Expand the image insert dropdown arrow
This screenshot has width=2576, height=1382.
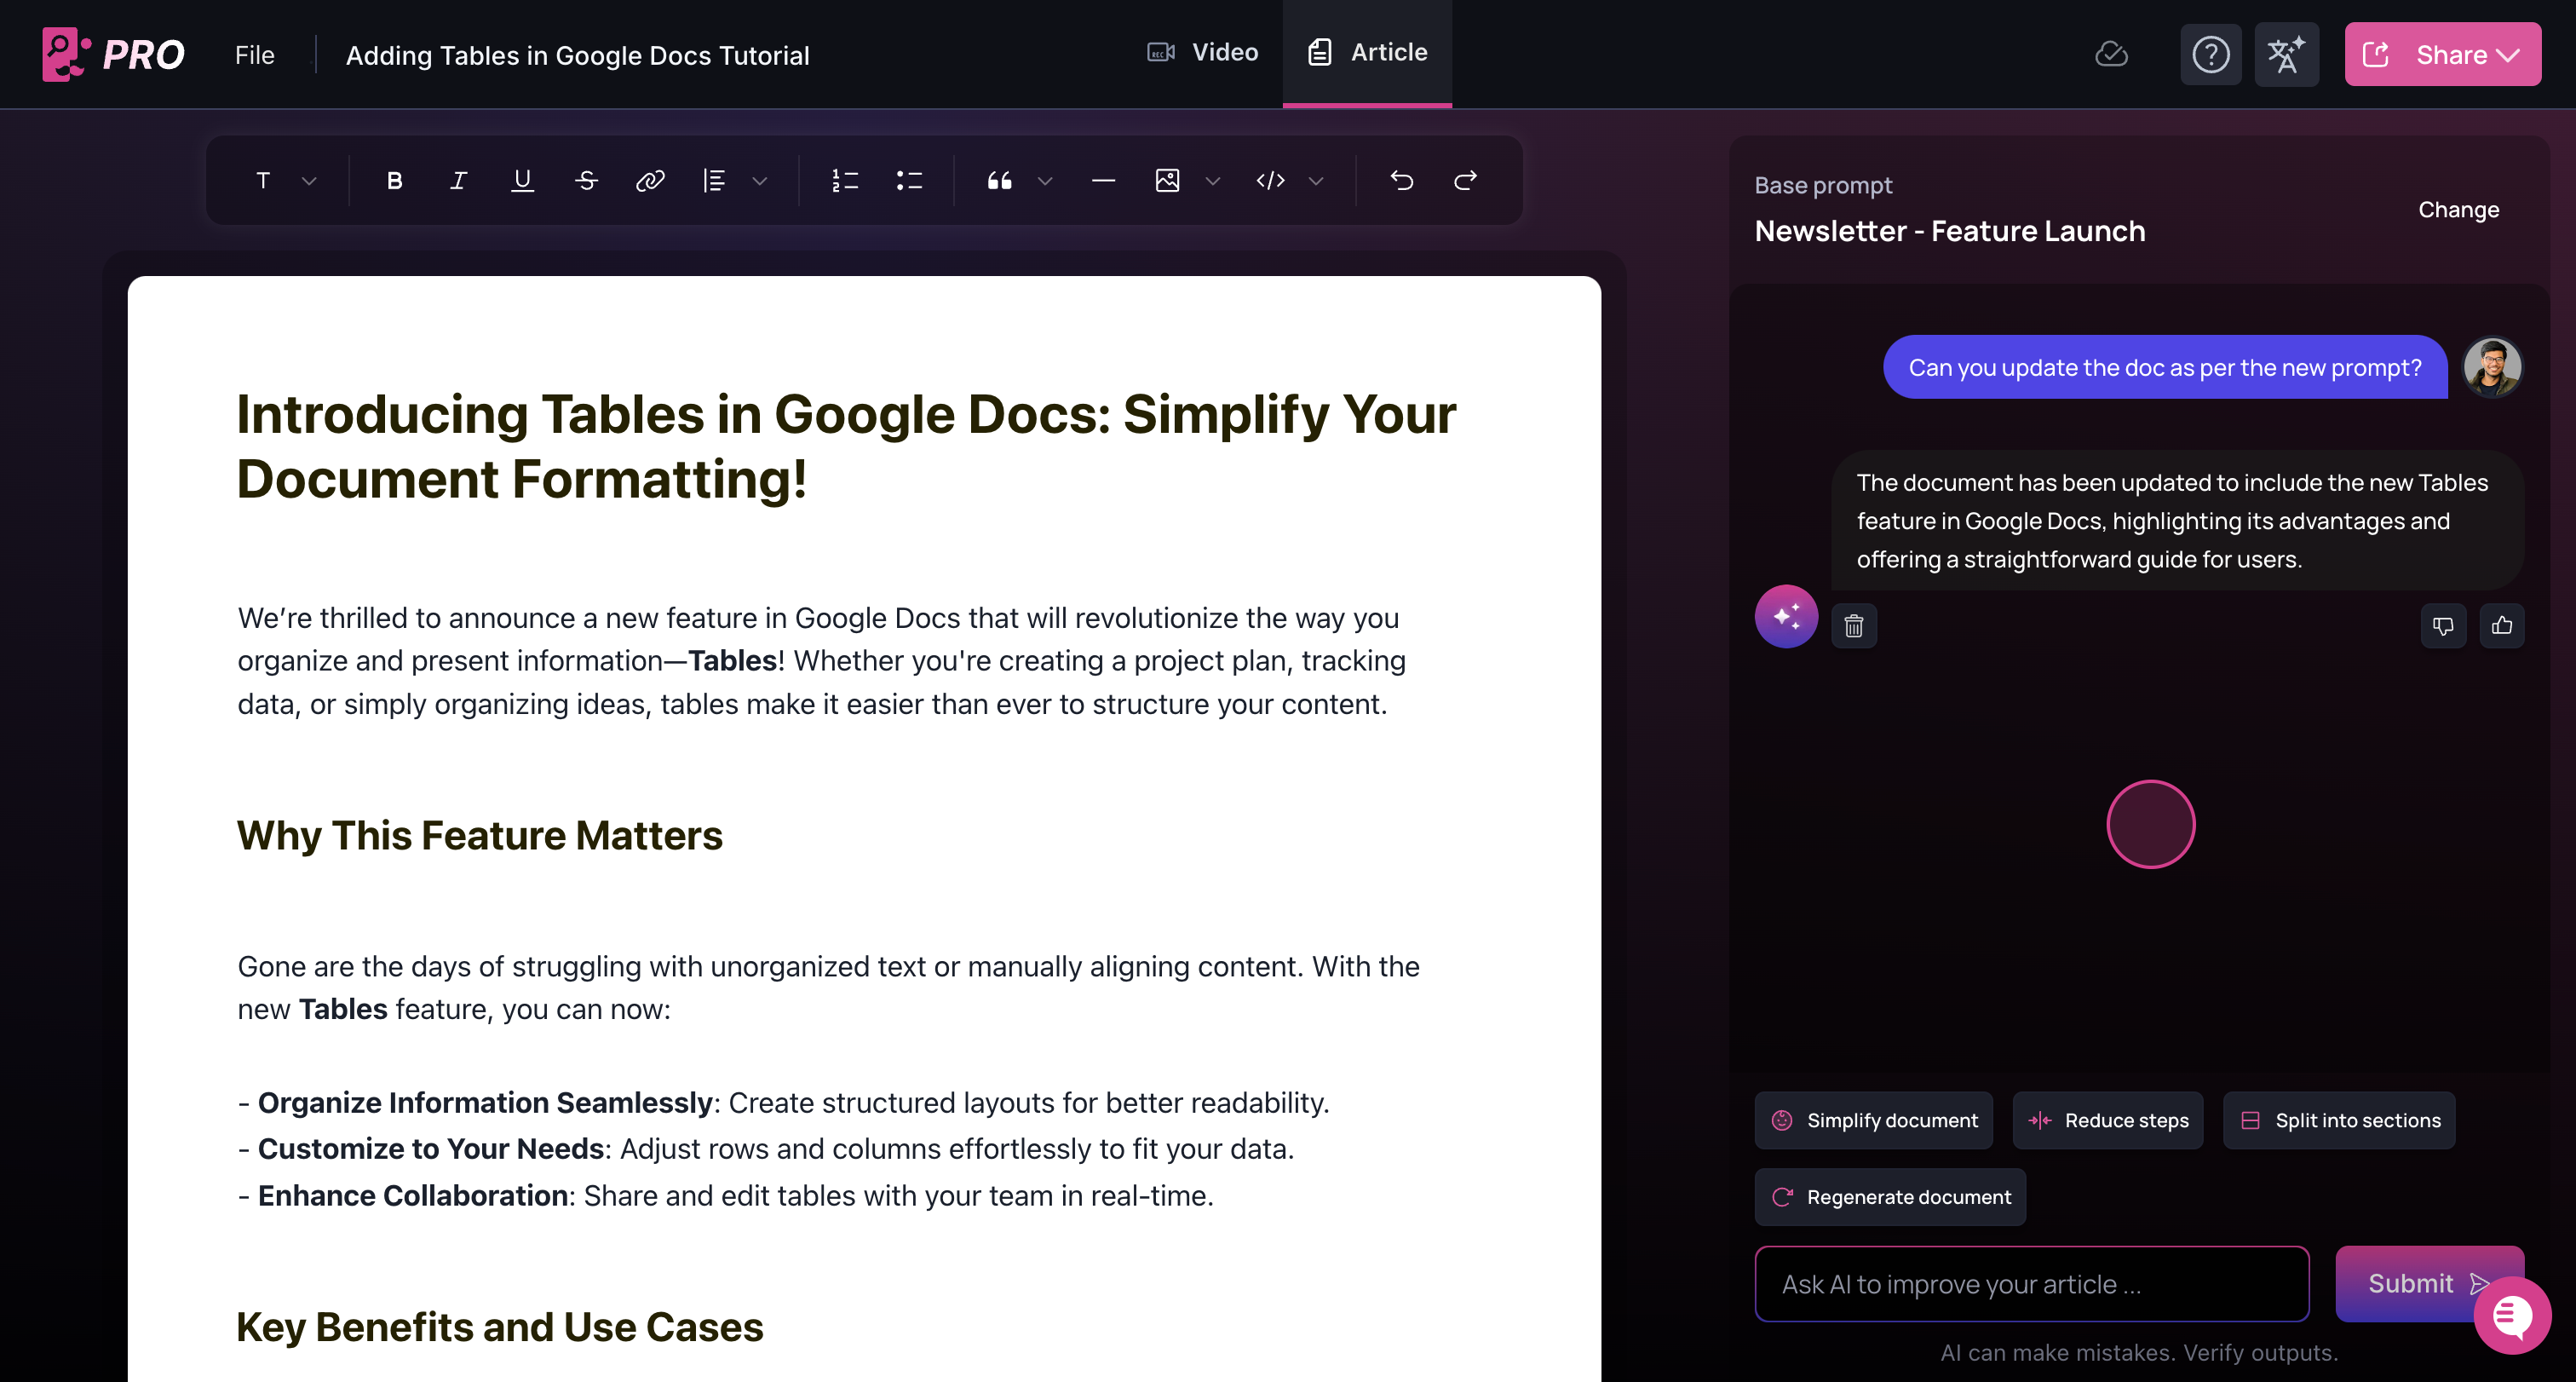click(1213, 181)
